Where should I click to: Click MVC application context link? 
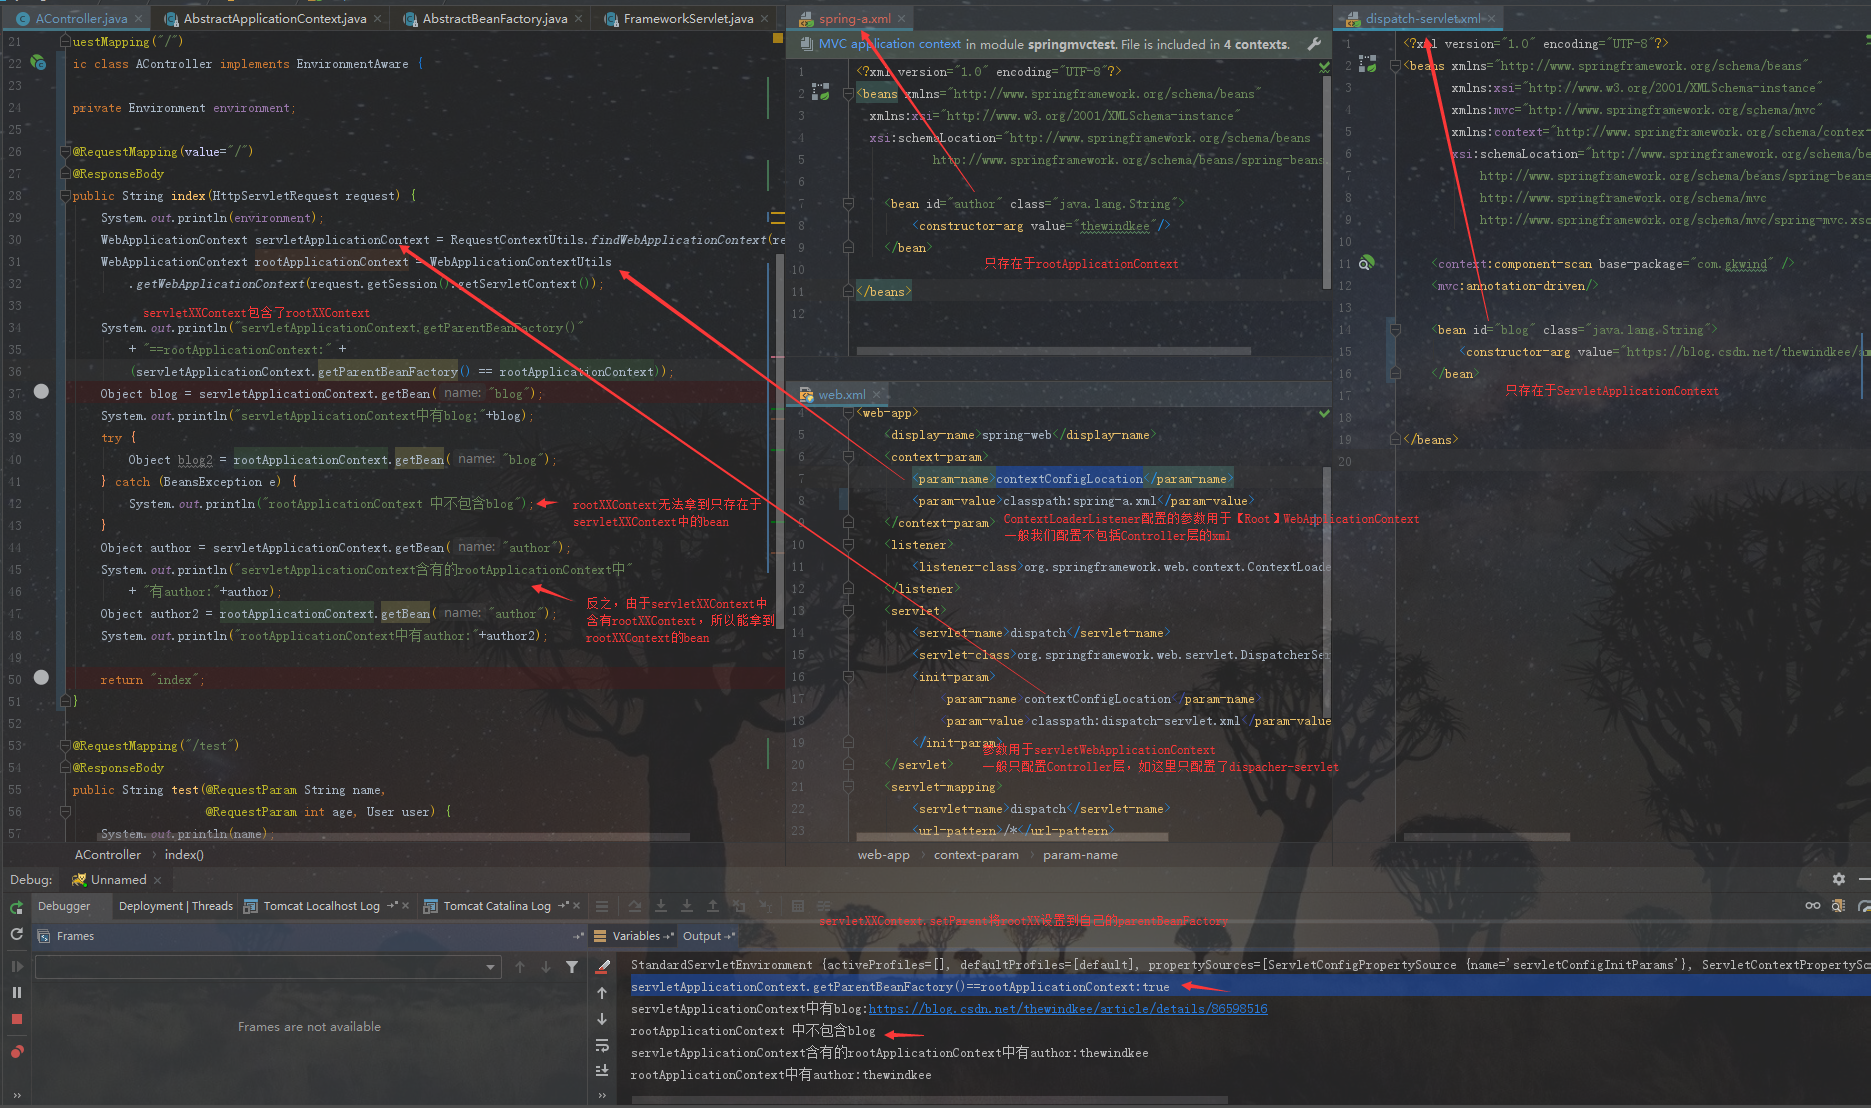(889, 44)
